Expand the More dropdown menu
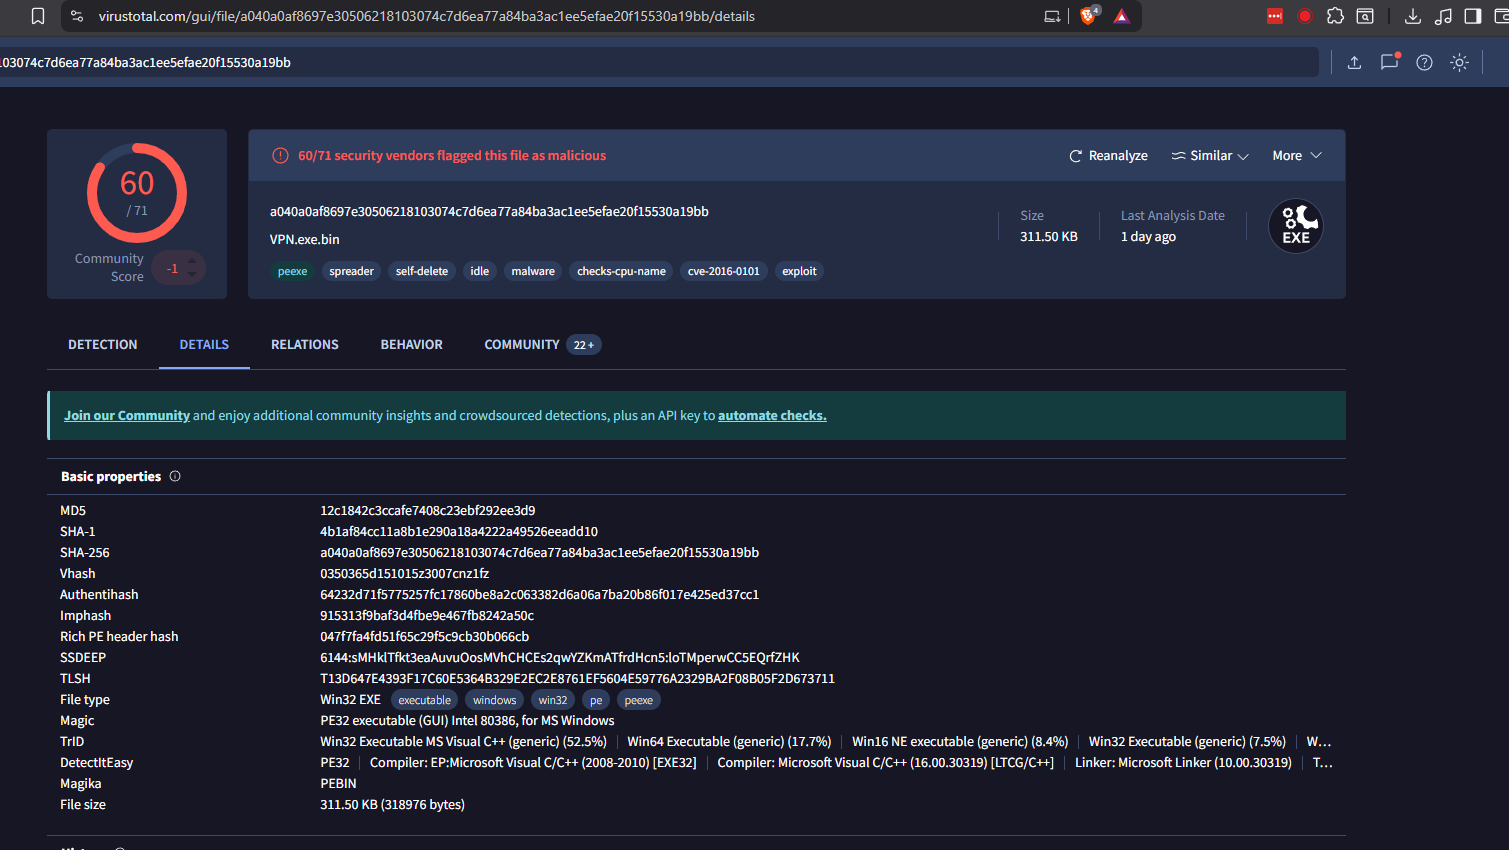The width and height of the screenshot is (1509, 850). [1296, 156]
